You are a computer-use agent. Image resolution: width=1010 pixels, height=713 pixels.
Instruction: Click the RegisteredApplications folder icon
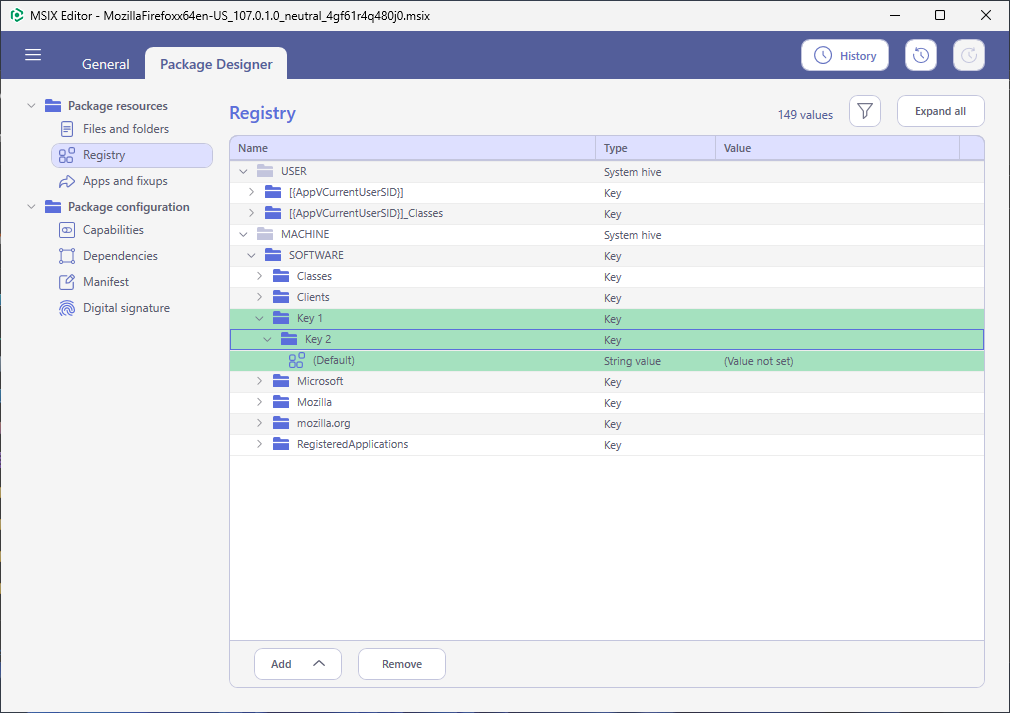[281, 444]
